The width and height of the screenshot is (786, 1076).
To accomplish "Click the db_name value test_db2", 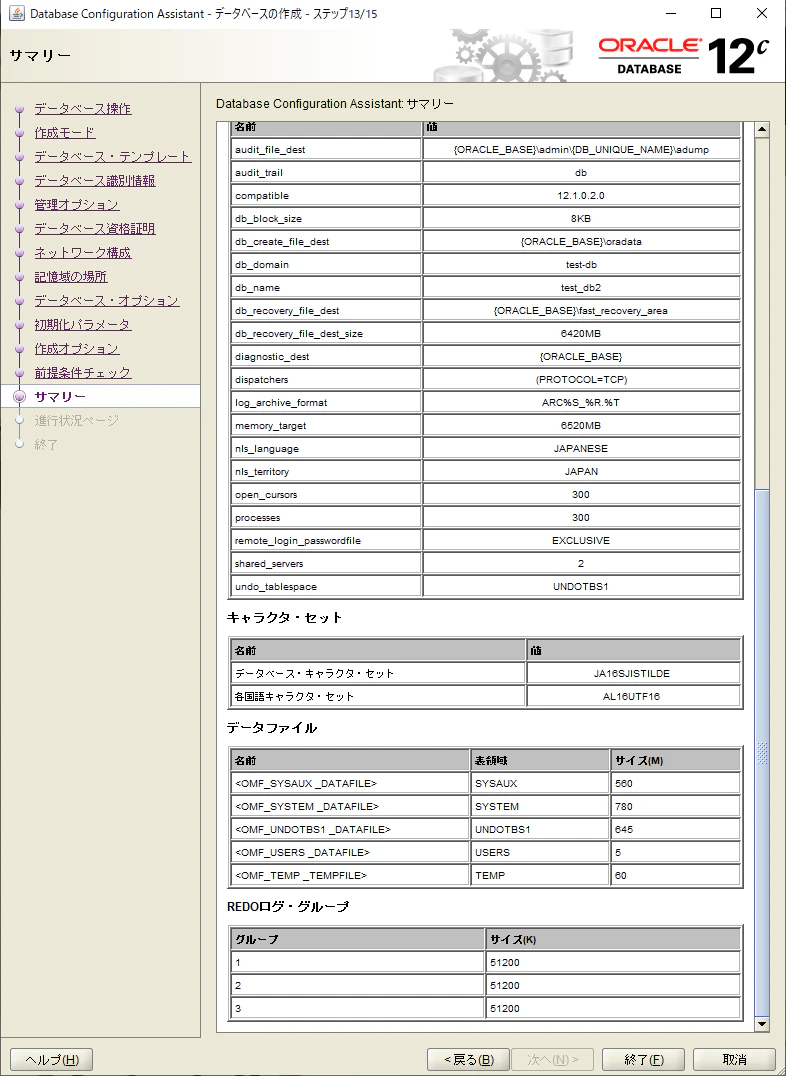I will (x=581, y=288).
